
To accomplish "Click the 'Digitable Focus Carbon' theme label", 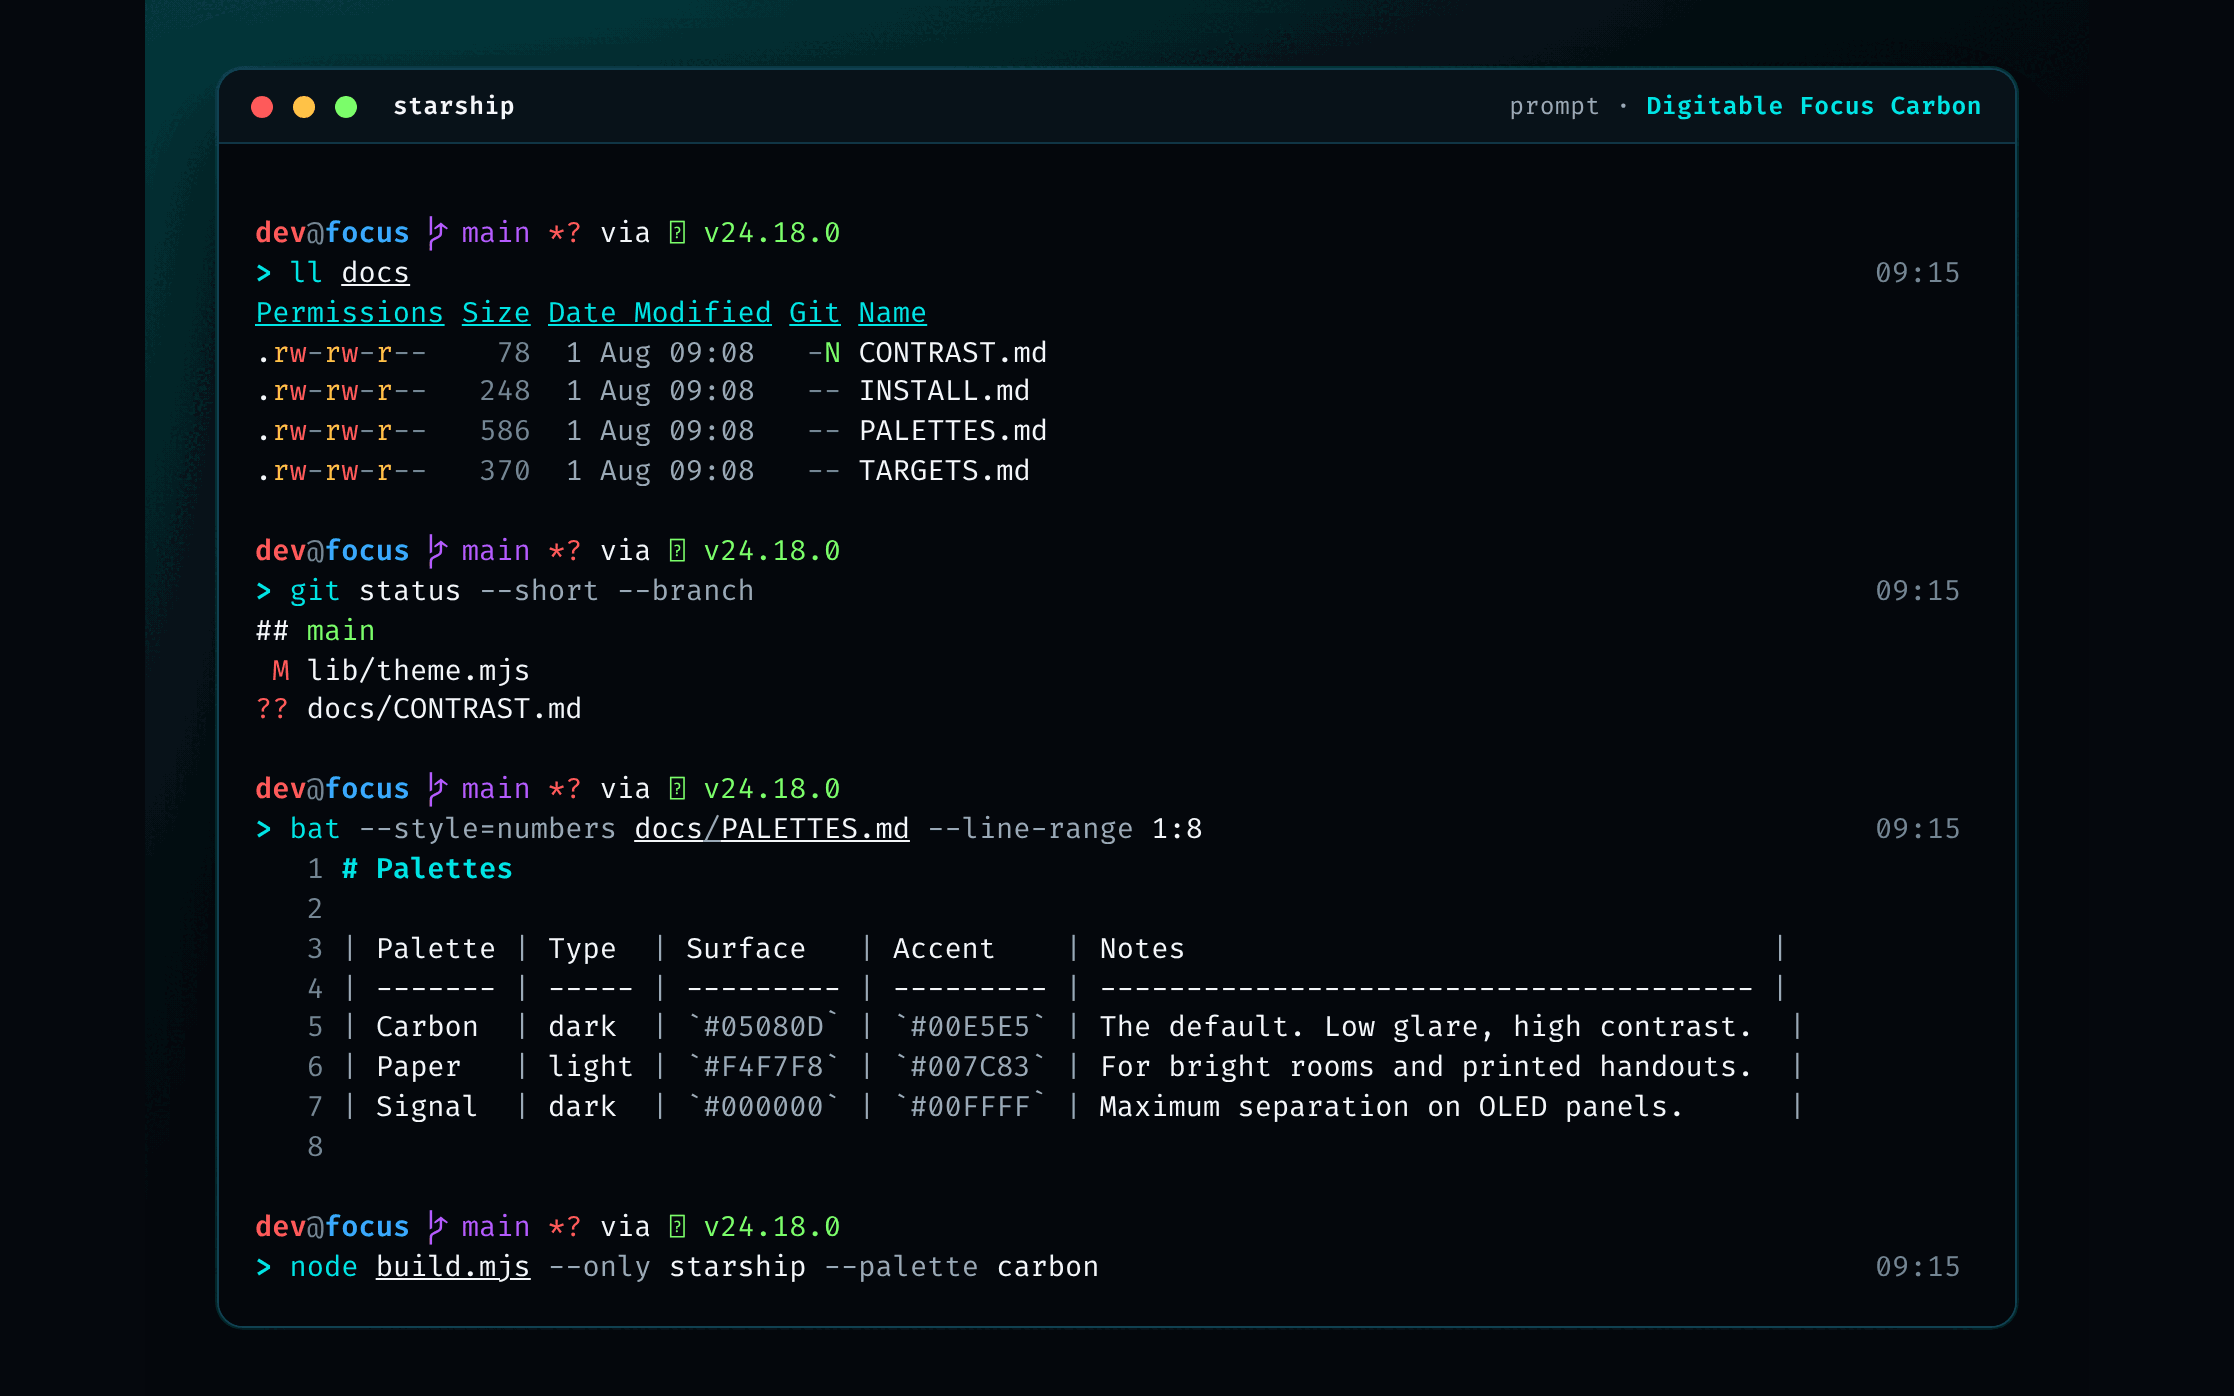I will coord(1813,106).
